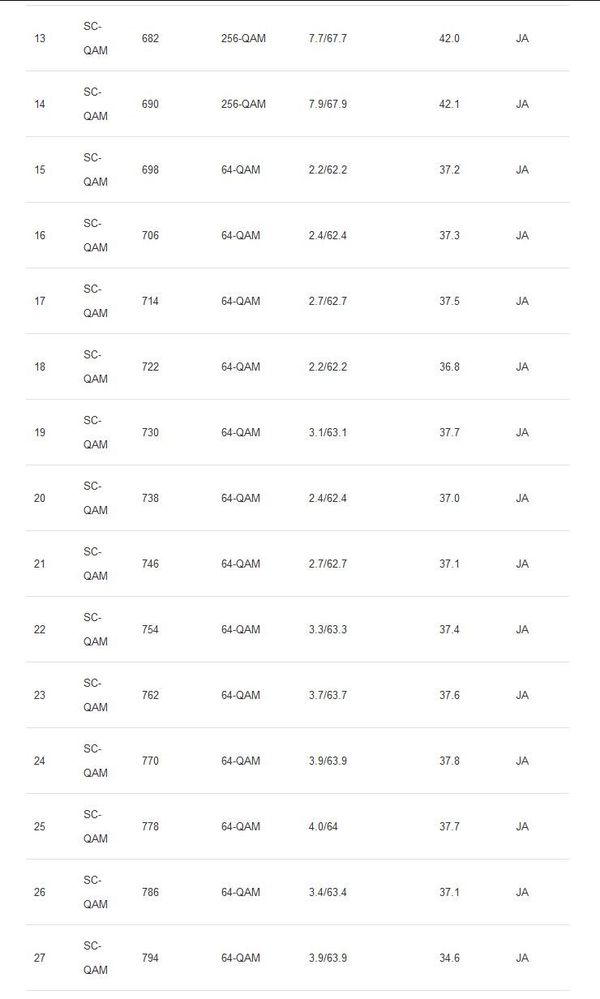The height and width of the screenshot is (999, 600).
Task: Click power value 4.0/64 for channel 25
Action: point(324,826)
